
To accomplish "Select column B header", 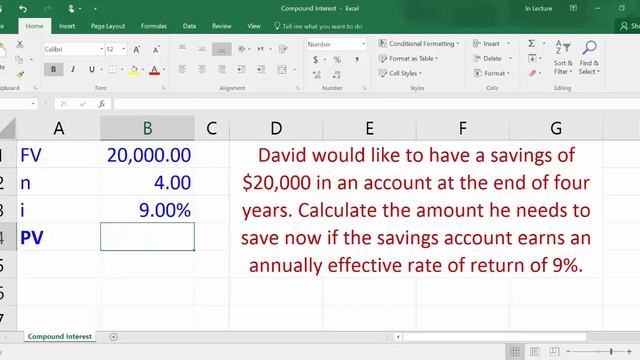I will [x=147, y=128].
